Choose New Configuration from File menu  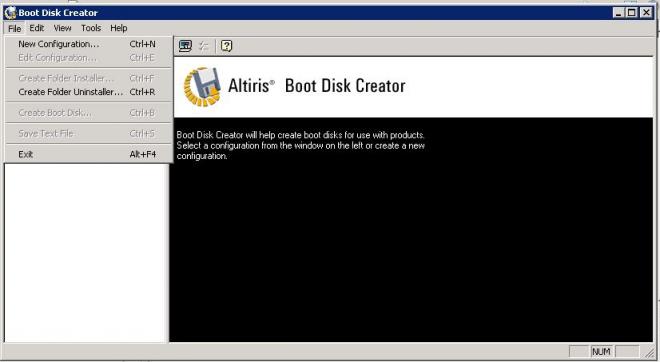tap(88, 44)
